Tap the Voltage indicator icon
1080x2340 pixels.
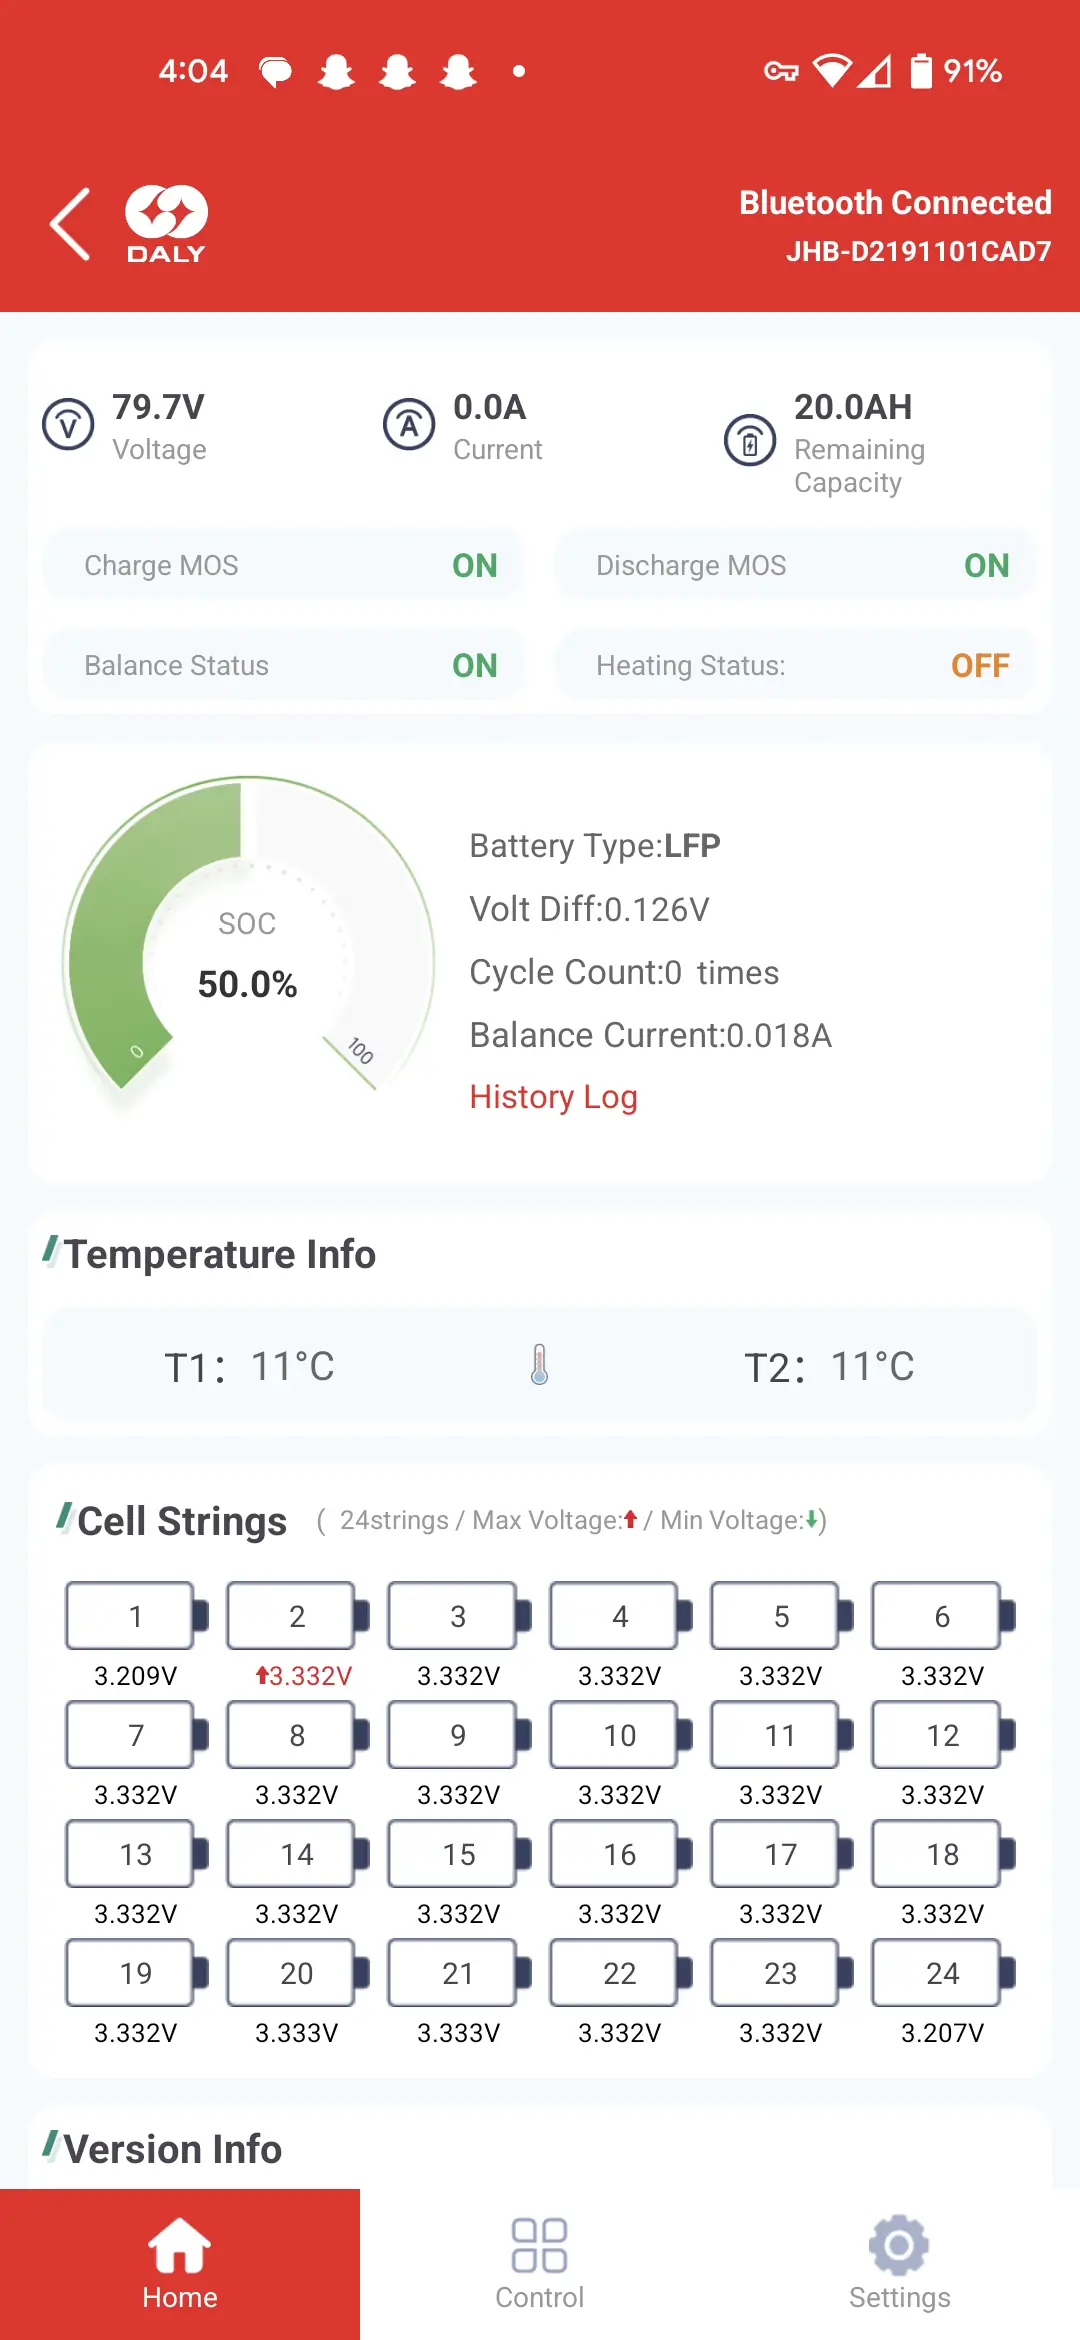(68, 425)
